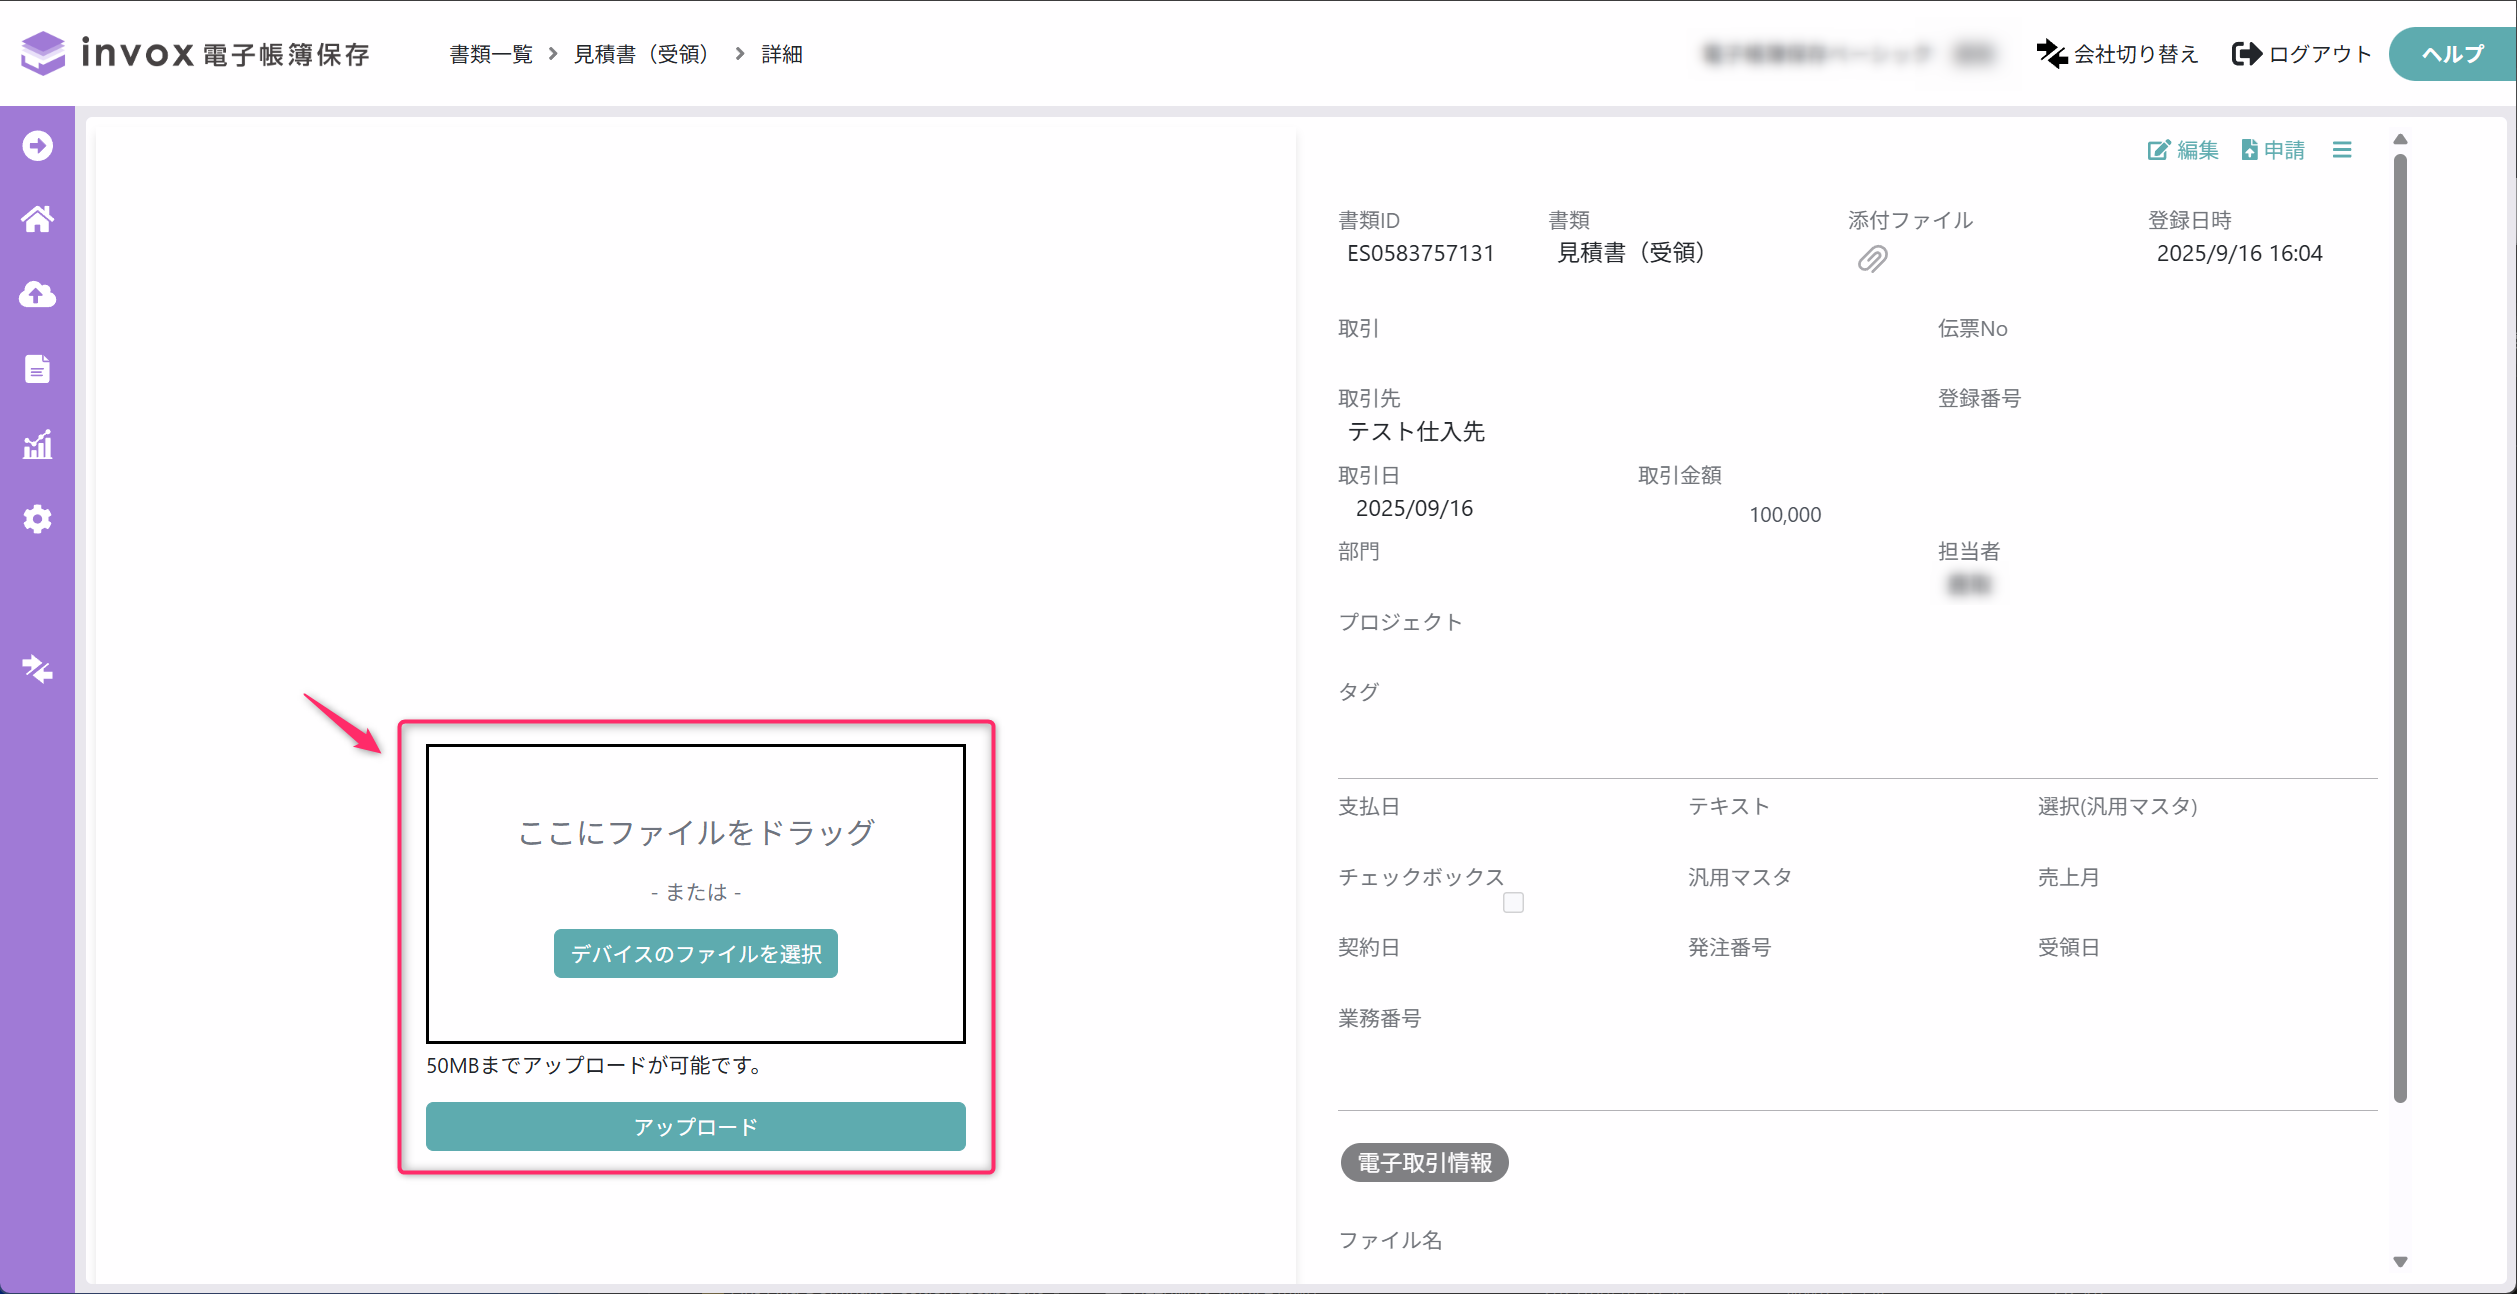
Task: Click the document ID ES0583757131
Action: point(1421,253)
